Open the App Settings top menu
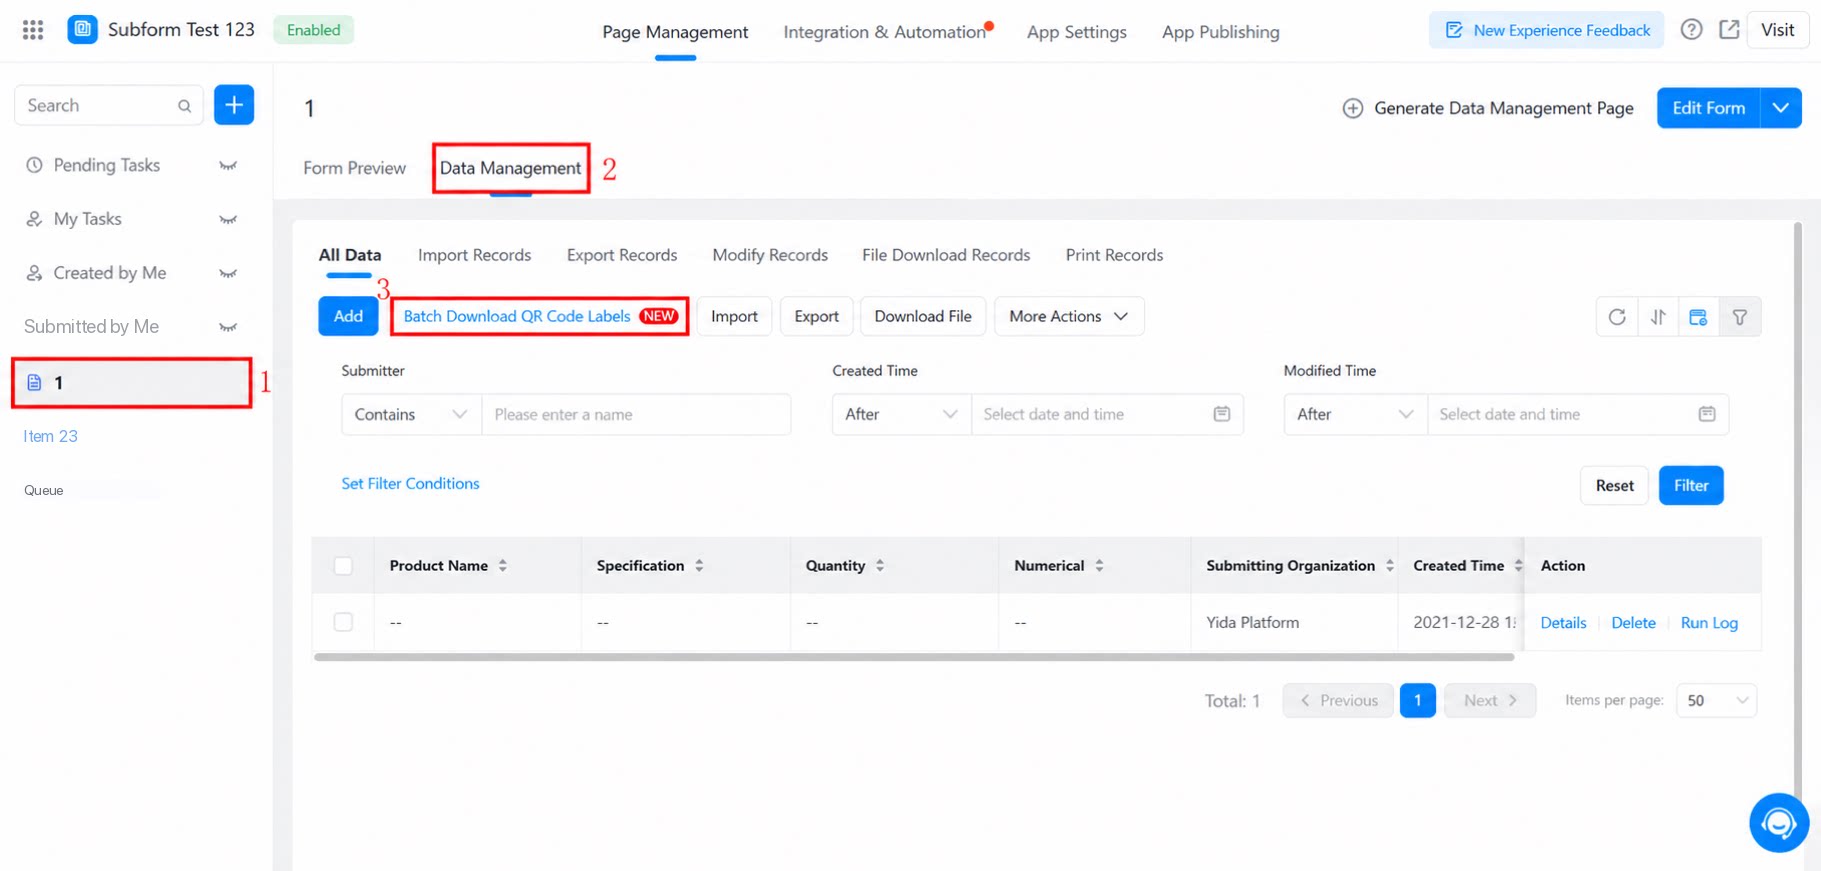The width and height of the screenshot is (1821, 871). pyautogui.click(x=1076, y=32)
